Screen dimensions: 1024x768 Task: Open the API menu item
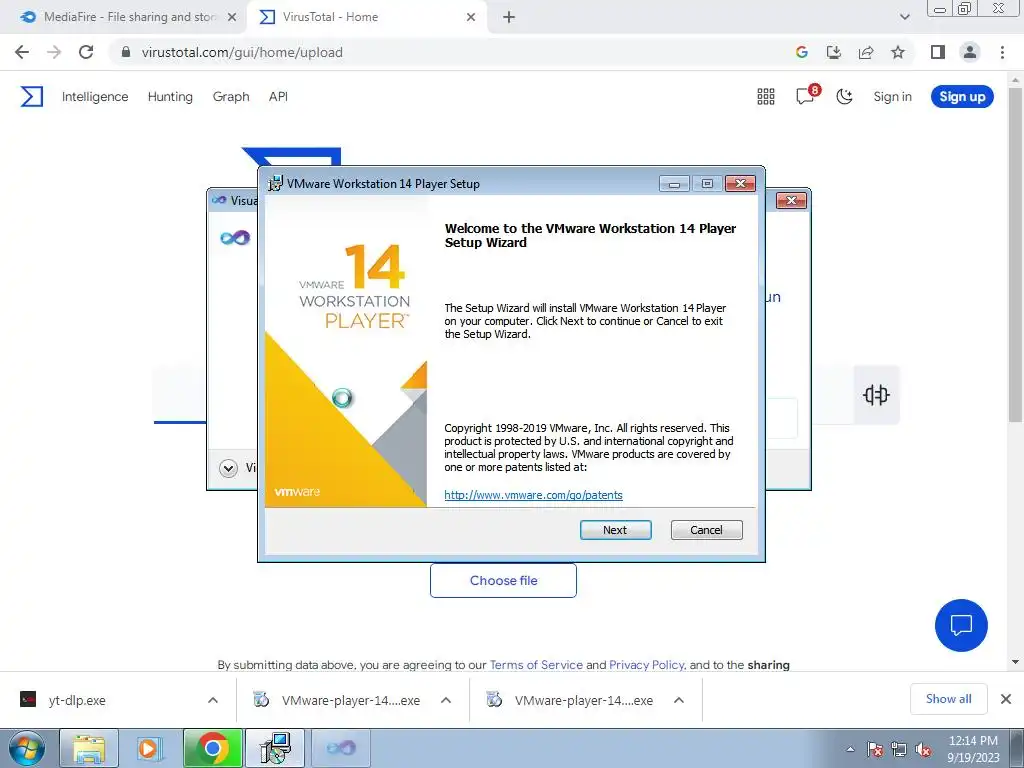(278, 97)
